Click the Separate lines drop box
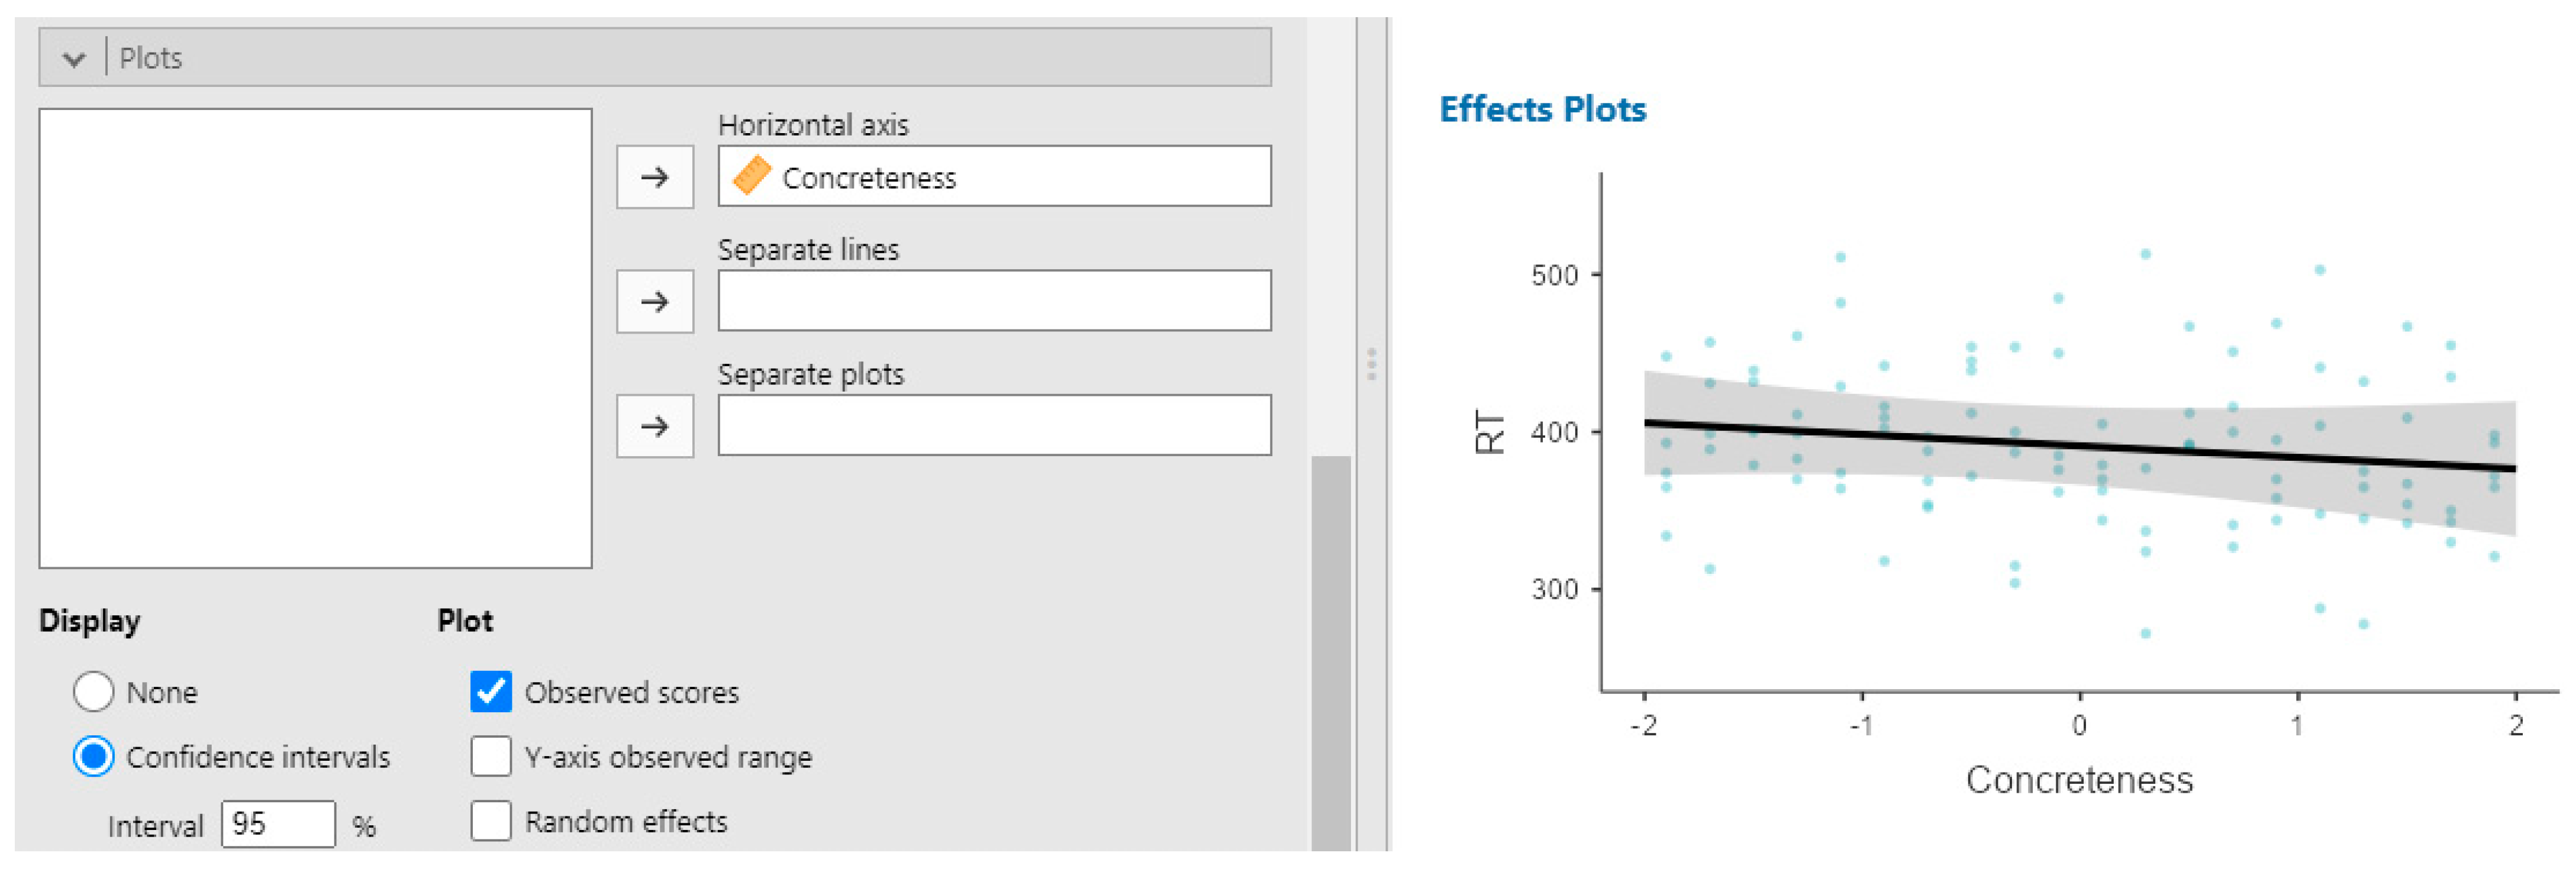Viewport: 2576px width, 872px height. [x=993, y=301]
